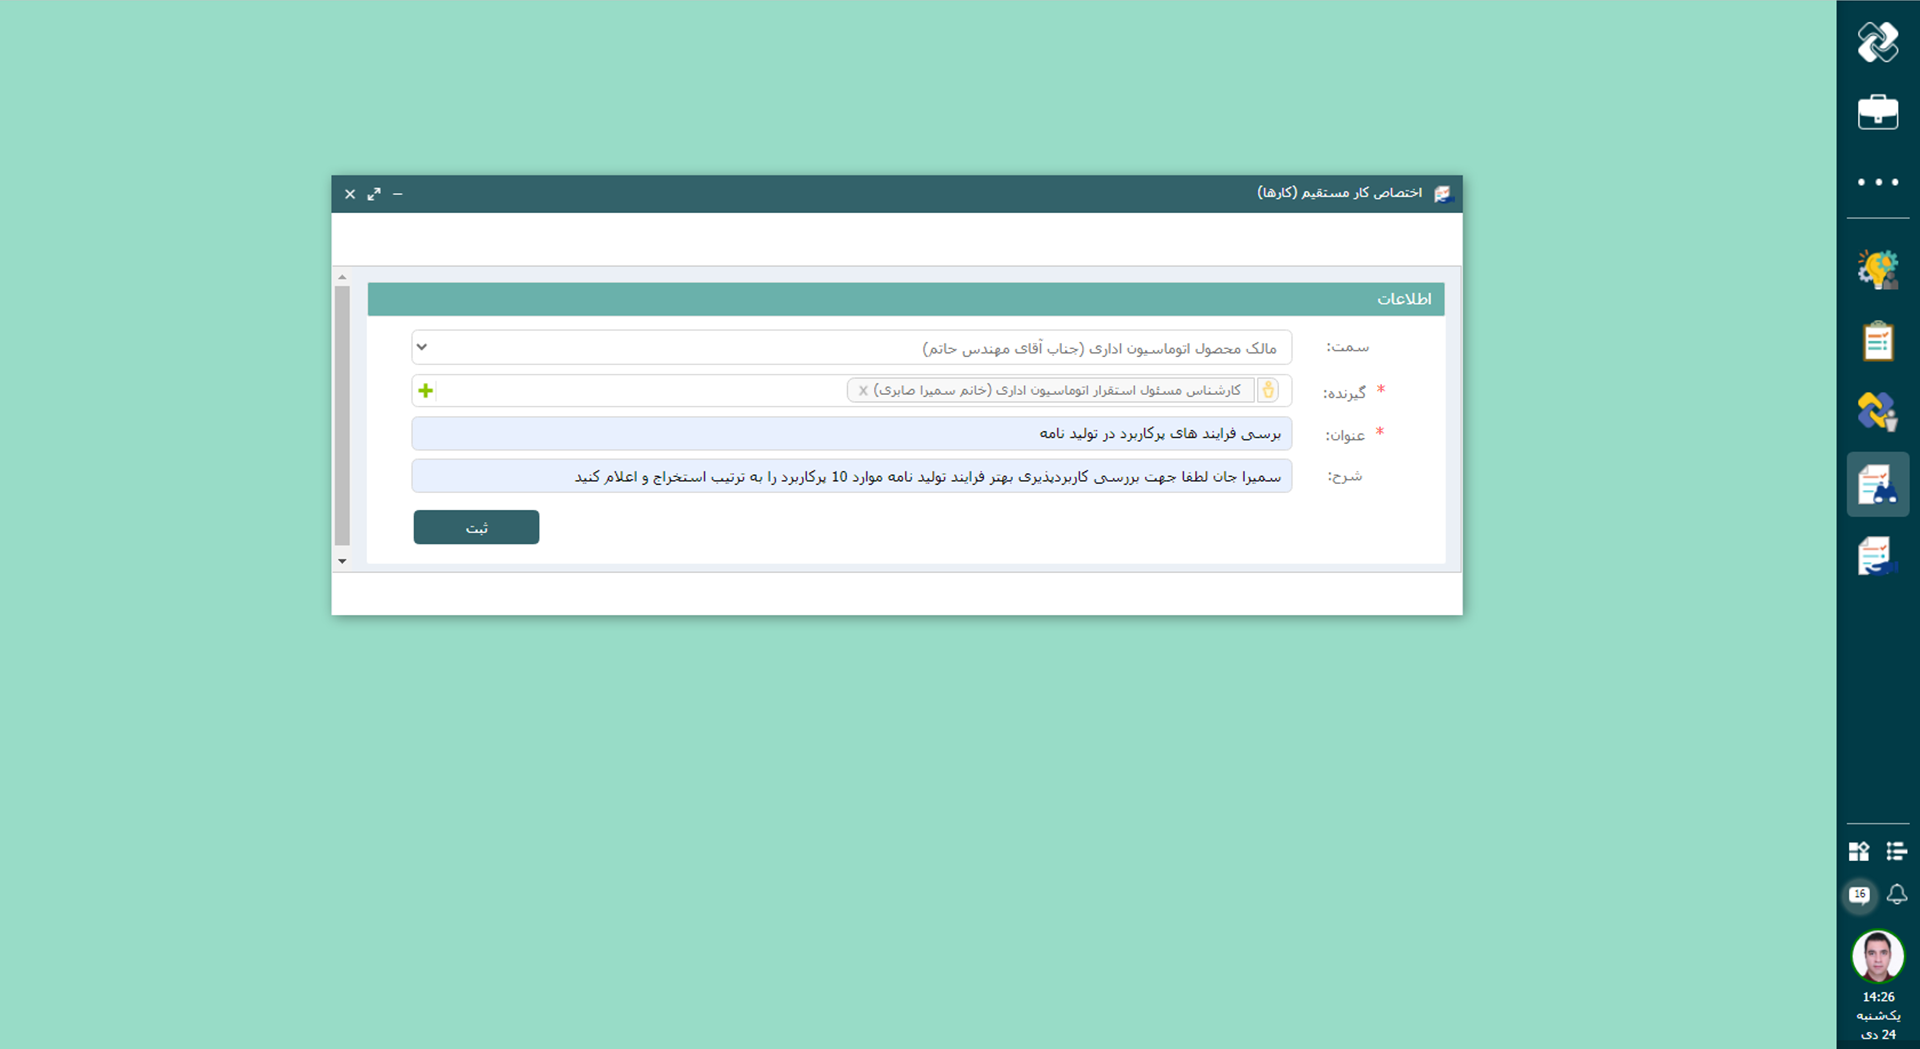The image size is (1920, 1049).
Task: Click the user profile photo
Action: click(x=1877, y=956)
